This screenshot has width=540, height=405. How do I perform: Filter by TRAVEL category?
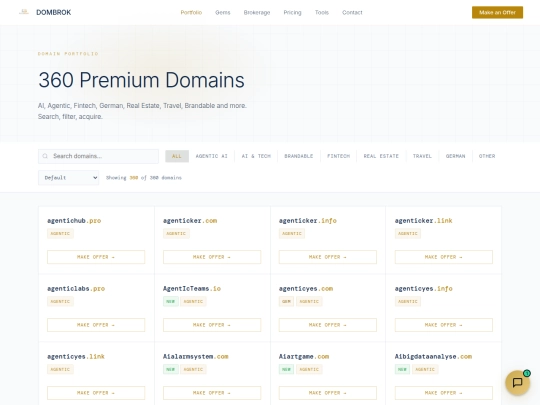click(422, 156)
